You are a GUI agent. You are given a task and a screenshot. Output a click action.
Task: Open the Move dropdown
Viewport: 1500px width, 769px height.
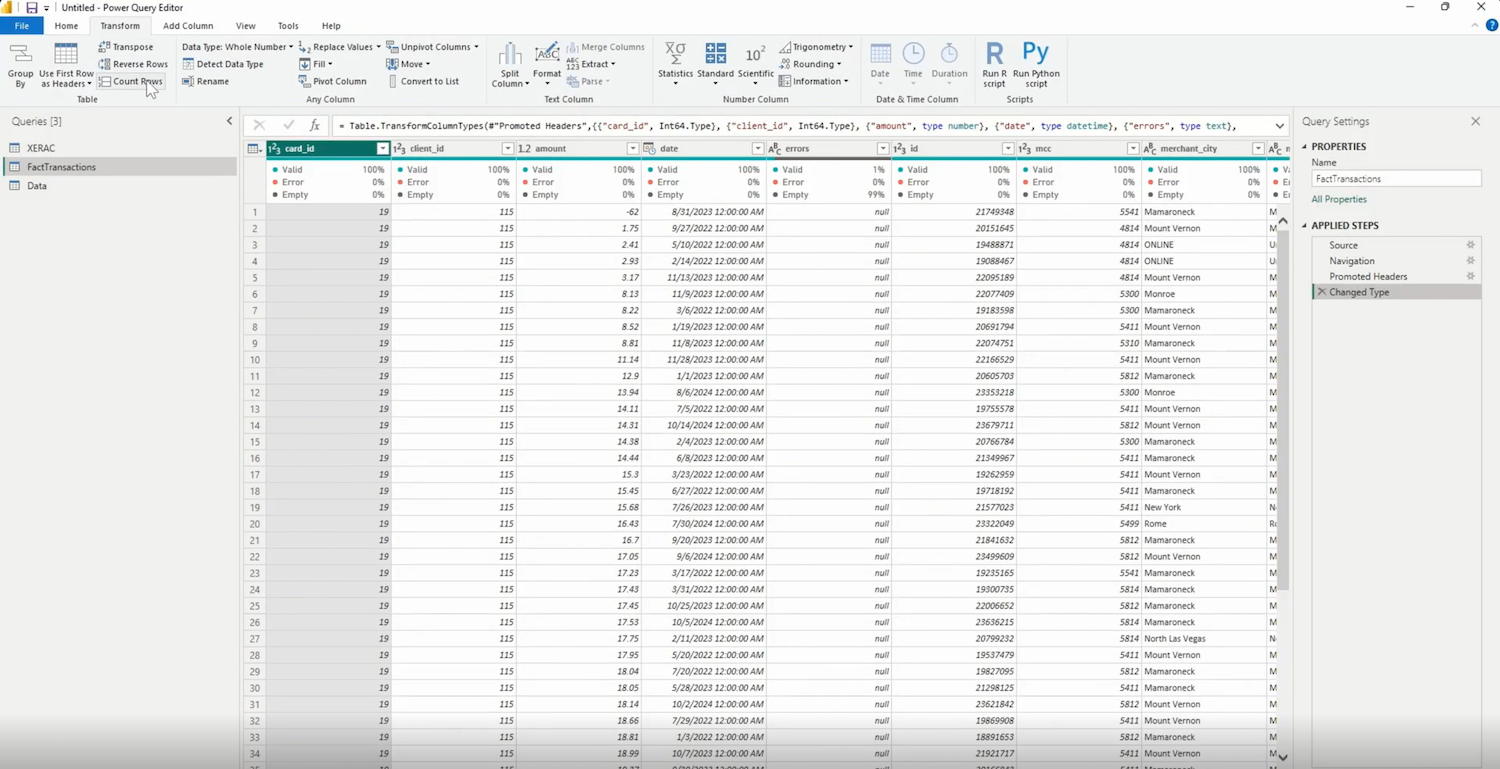(408, 64)
